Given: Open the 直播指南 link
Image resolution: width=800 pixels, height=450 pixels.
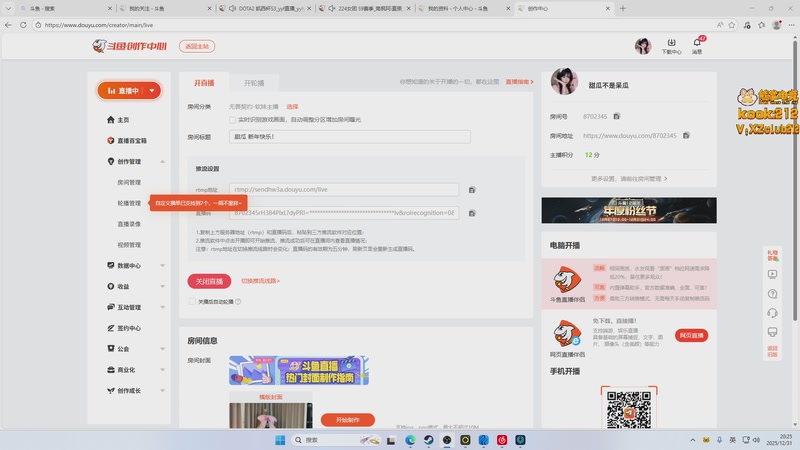Looking at the screenshot, I should click(x=519, y=82).
